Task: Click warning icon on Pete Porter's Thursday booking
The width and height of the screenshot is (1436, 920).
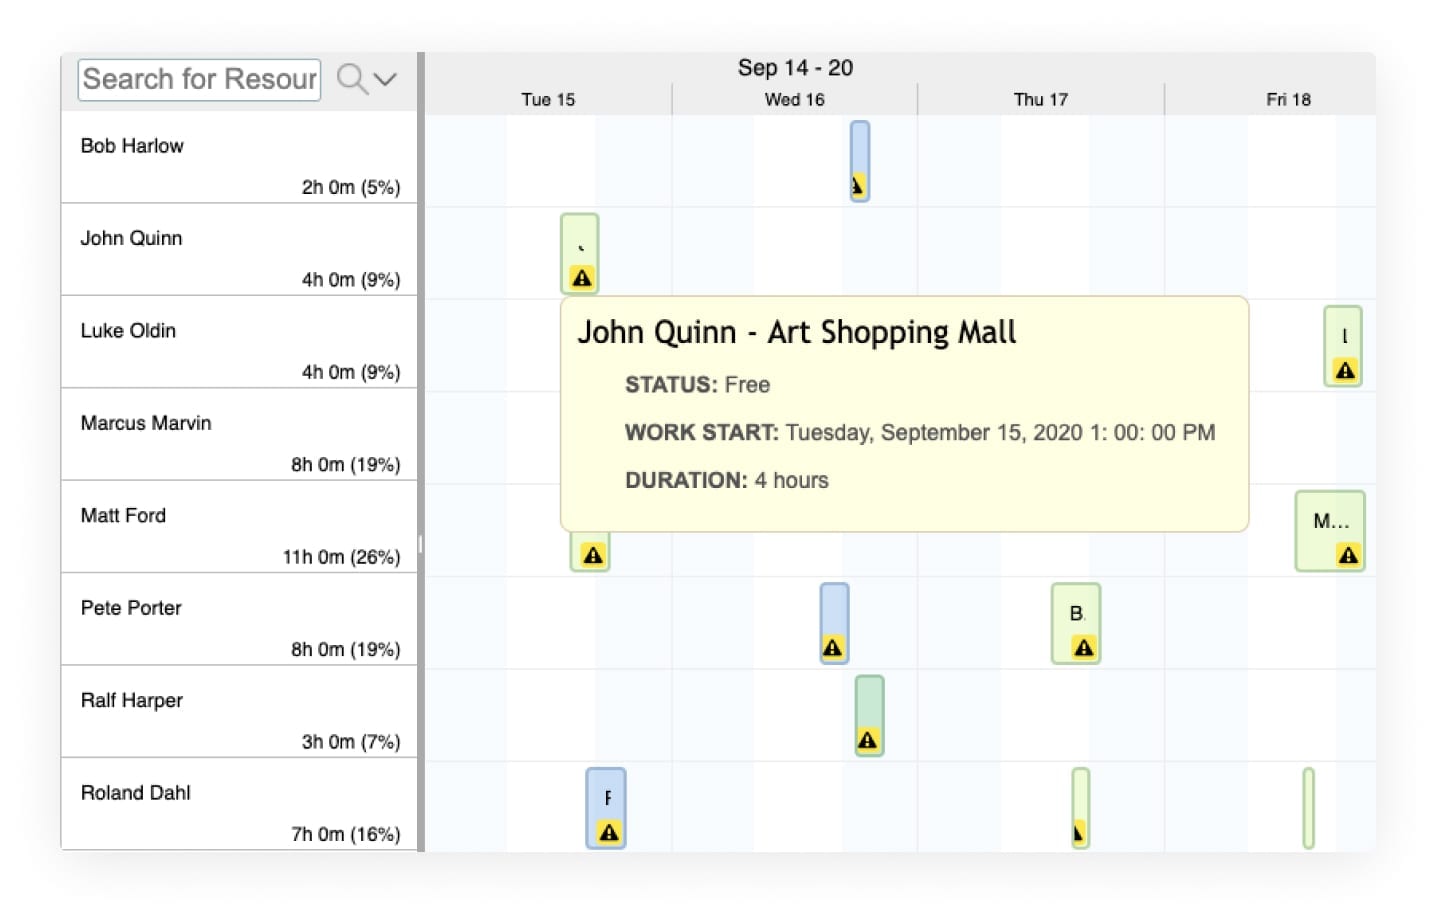Action: pyautogui.click(x=1083, y=648)
